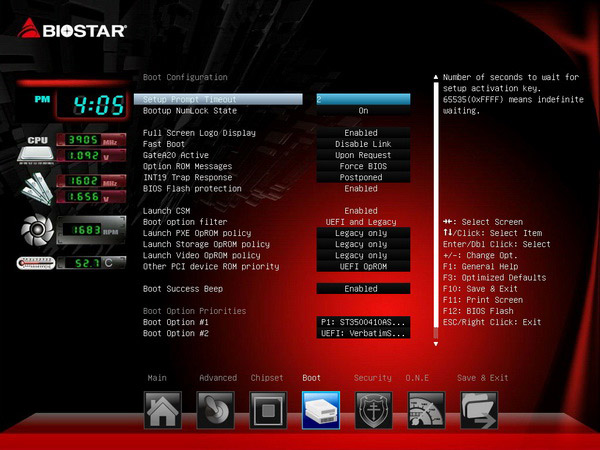600x450 pixels.
Task: Click the Save & Exit folder icon
Action: click(479, 410)
